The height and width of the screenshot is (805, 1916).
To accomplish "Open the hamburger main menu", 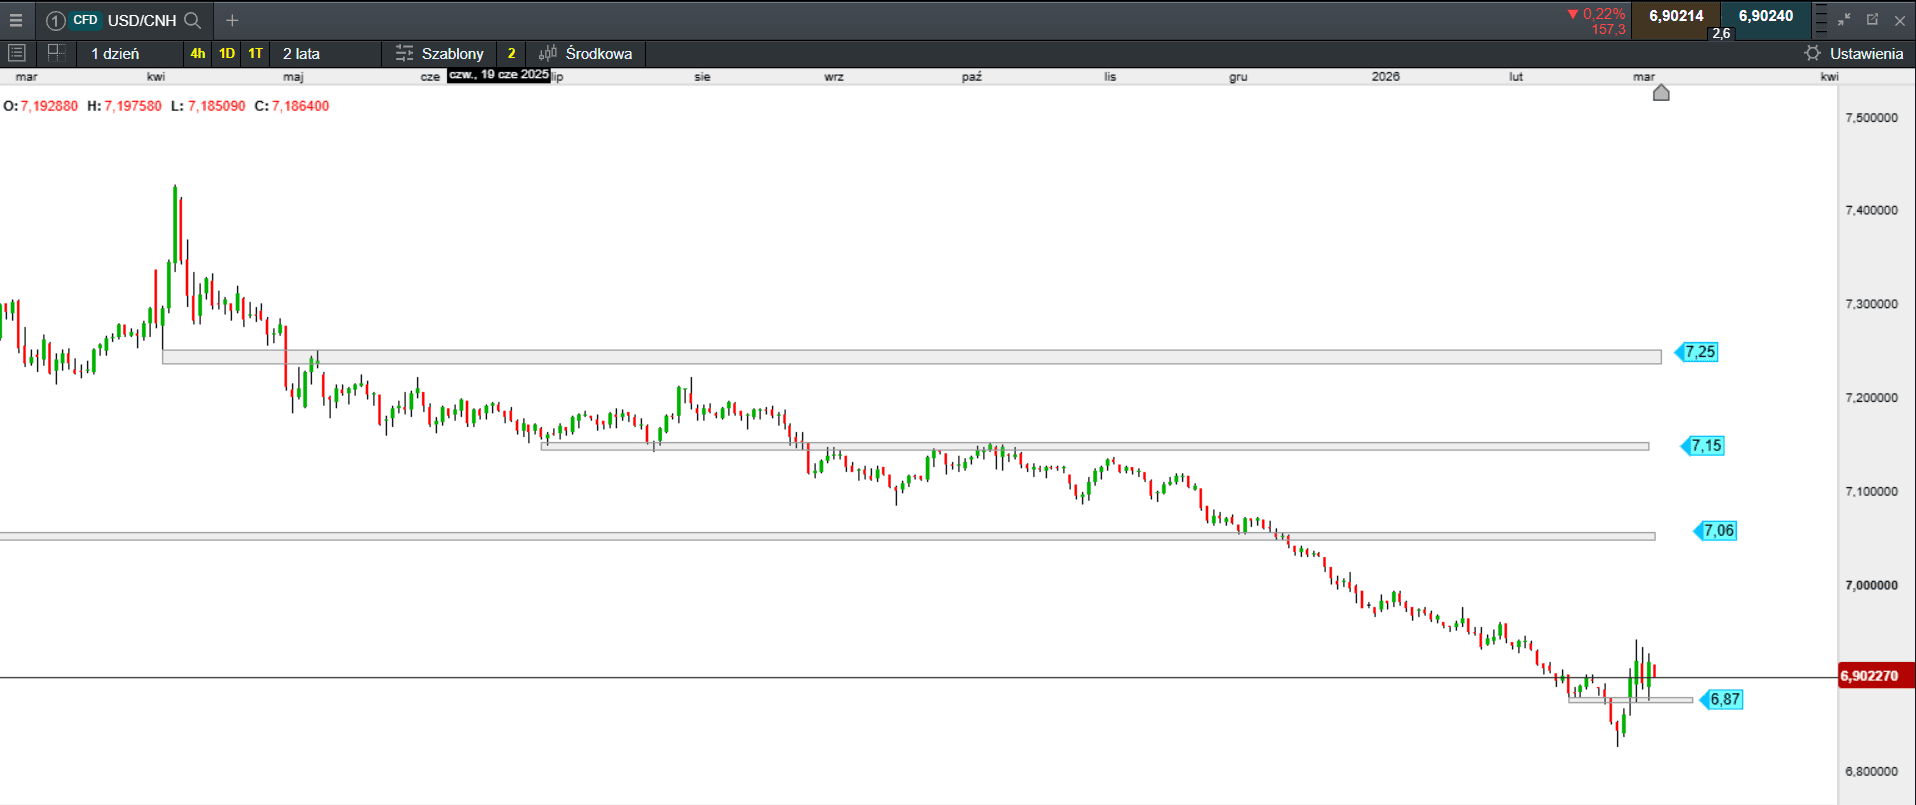I will 16,20.
